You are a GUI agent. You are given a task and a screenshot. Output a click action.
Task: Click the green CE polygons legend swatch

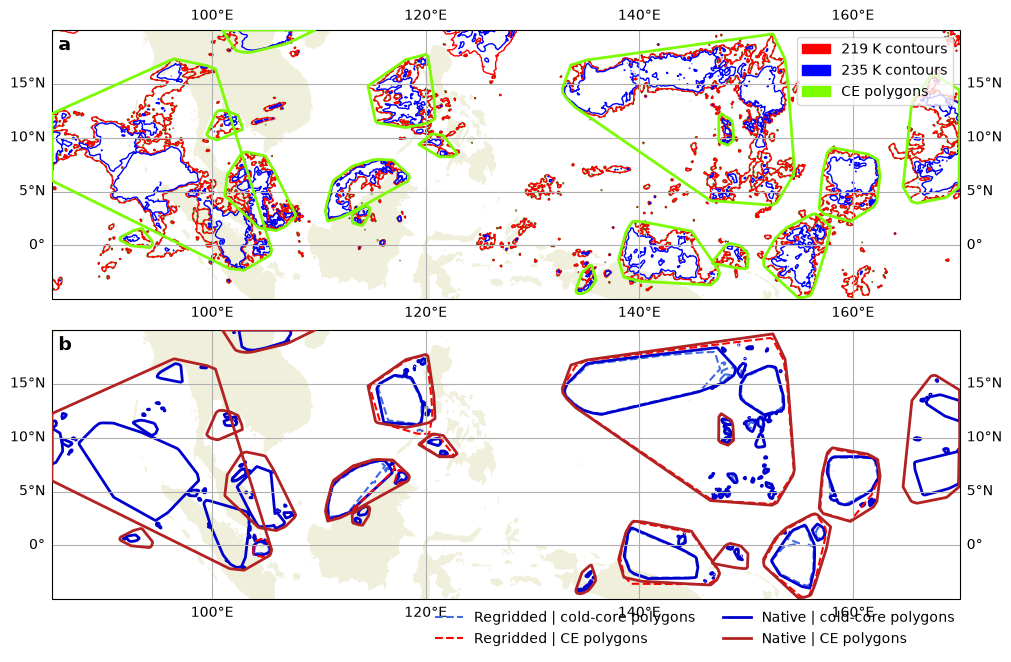coord(816,92)
